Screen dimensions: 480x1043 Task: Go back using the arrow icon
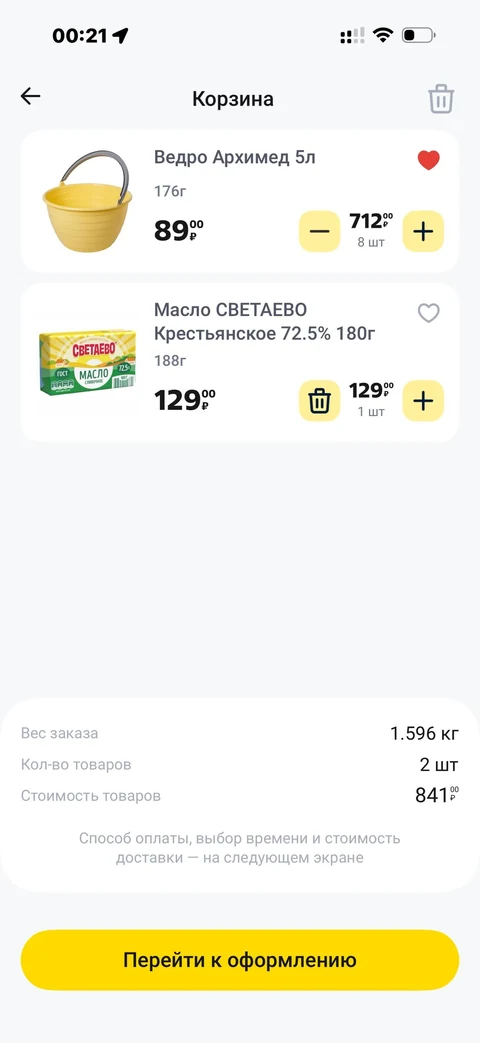coord(31,96)
